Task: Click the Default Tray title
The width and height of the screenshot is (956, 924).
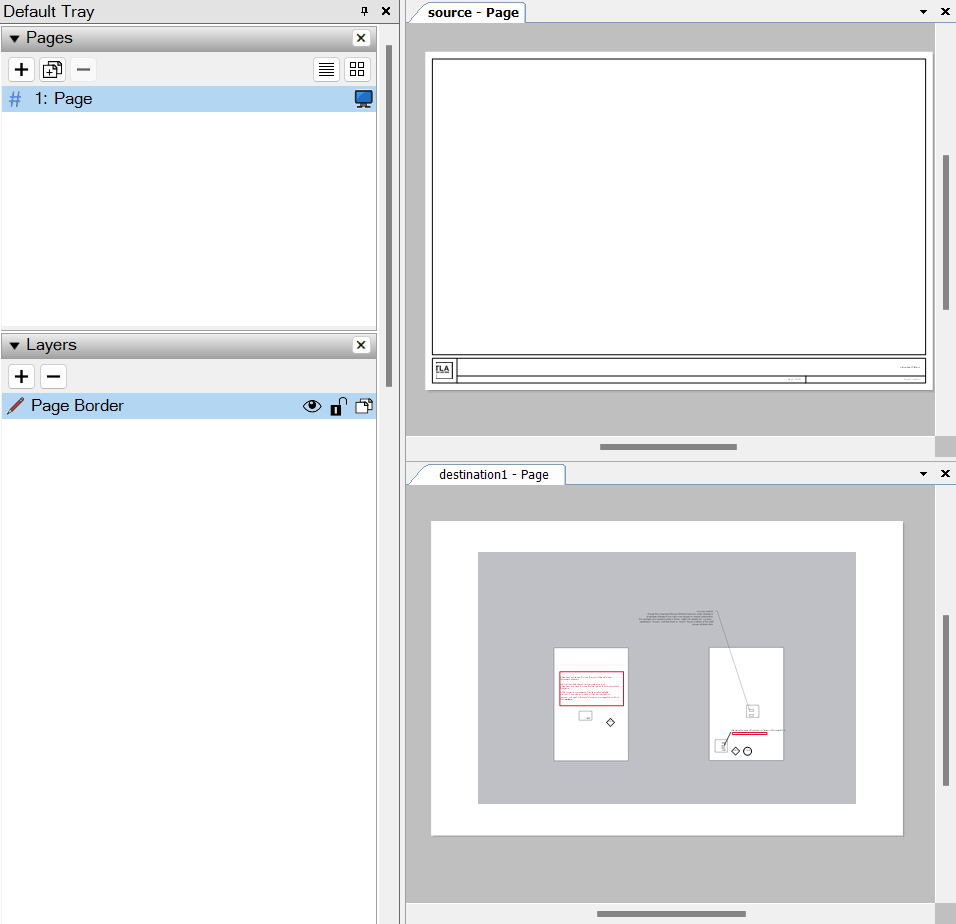Action: pos(49,12)
